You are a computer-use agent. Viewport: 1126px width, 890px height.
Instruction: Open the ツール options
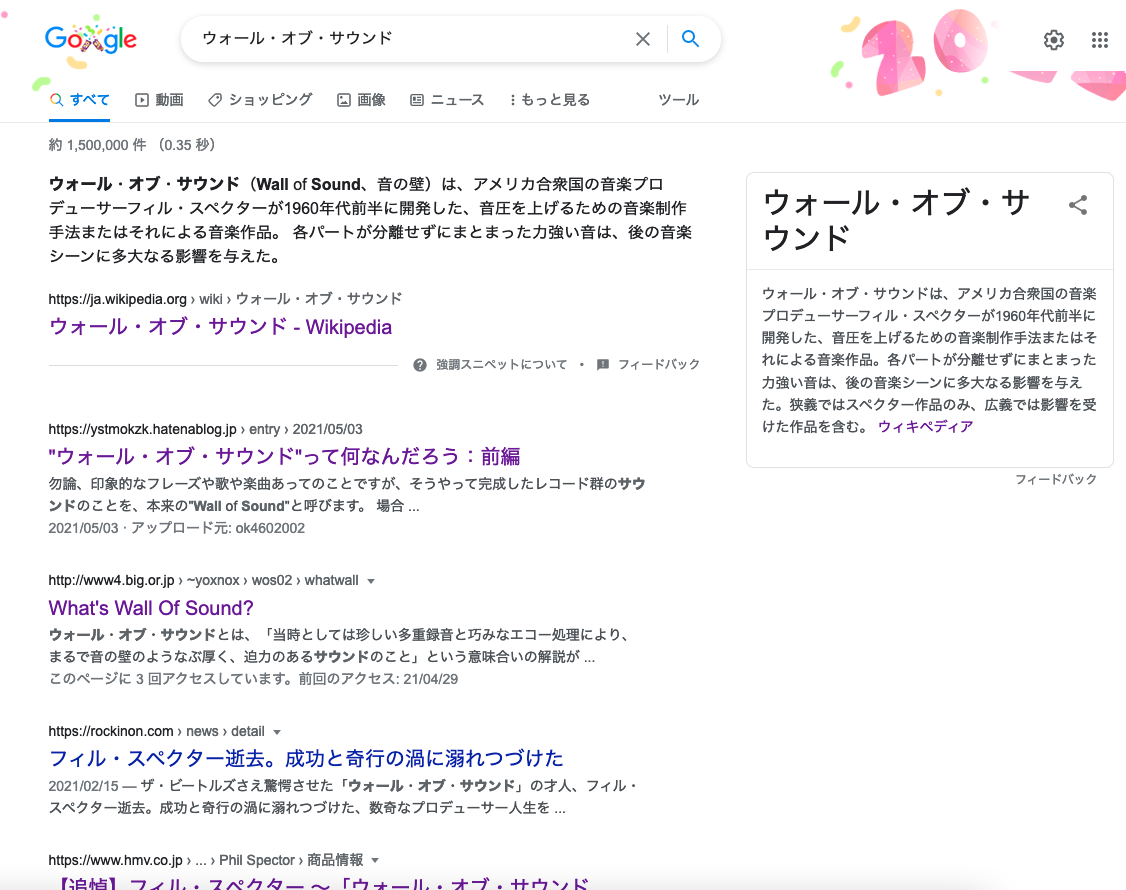tap(679, 100)
